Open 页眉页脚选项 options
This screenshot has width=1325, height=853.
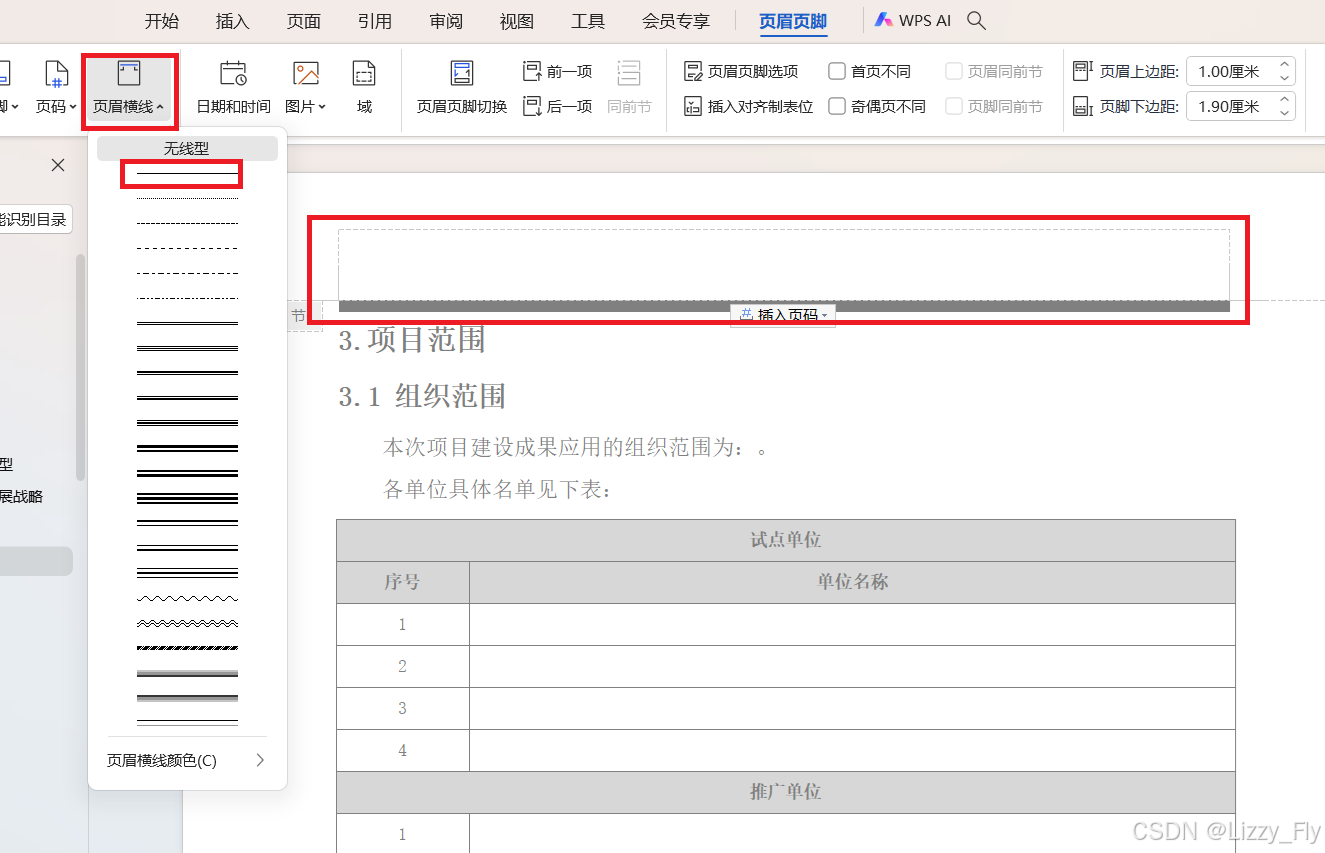[x=741, y=71]
